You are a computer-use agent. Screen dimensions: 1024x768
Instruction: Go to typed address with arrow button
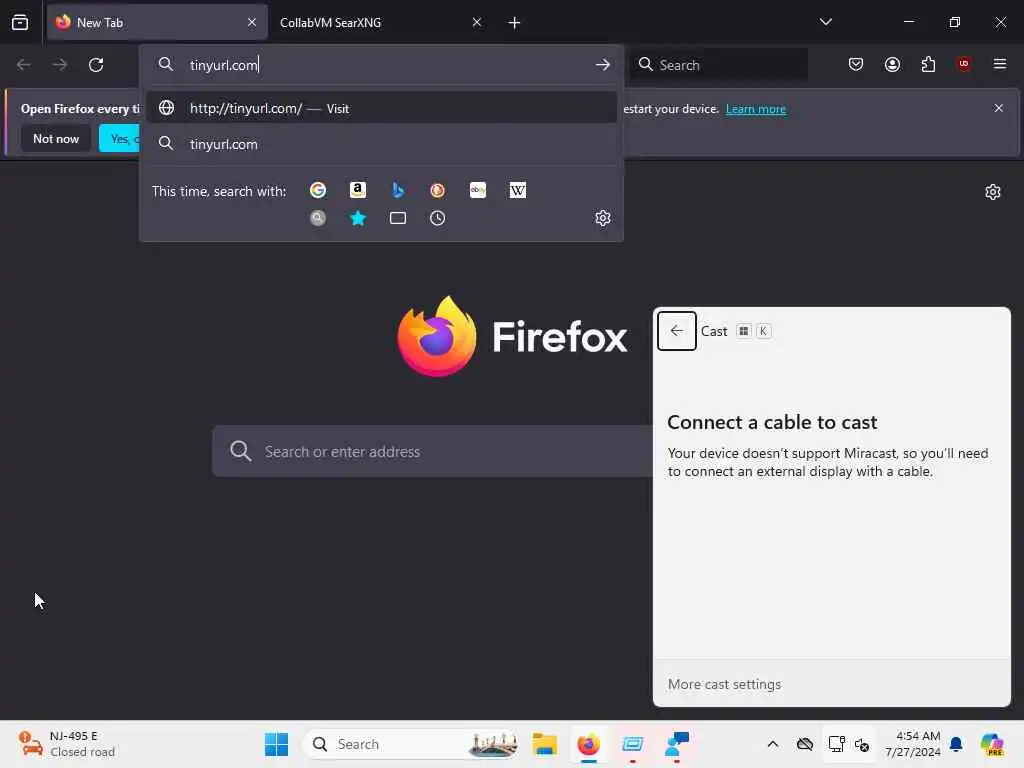tap(602, 65)
